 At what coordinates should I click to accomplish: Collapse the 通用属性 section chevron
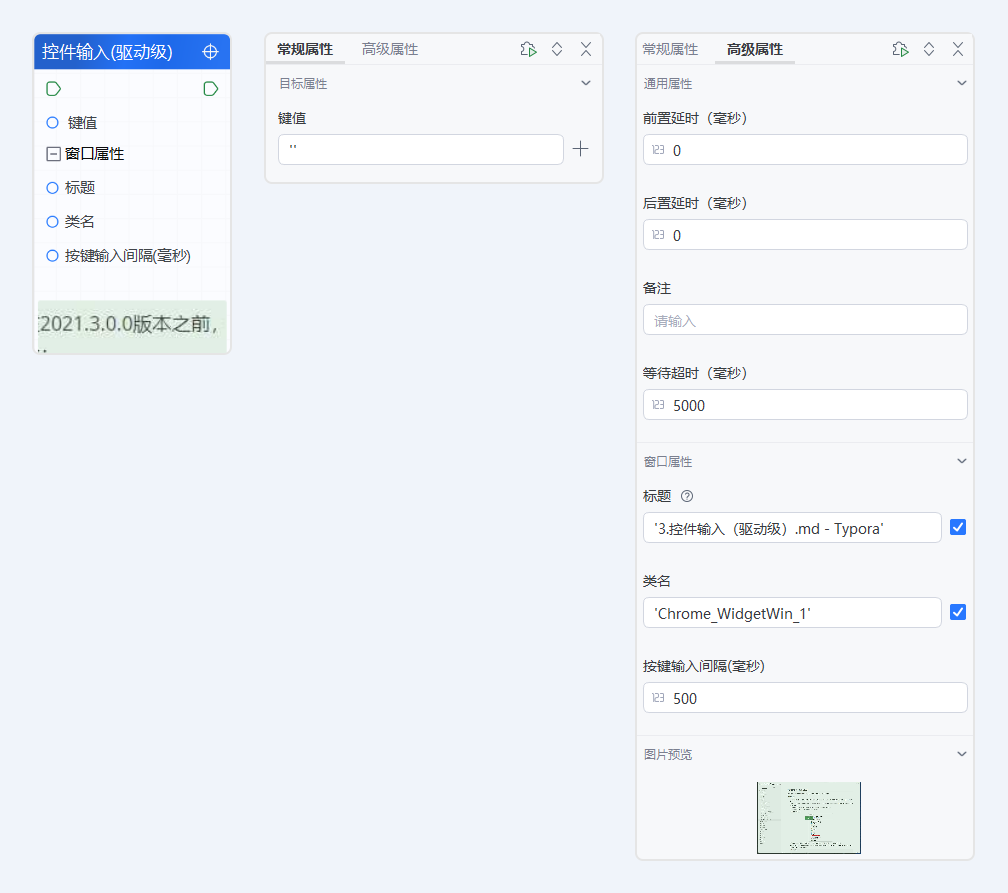coord(961,83)
